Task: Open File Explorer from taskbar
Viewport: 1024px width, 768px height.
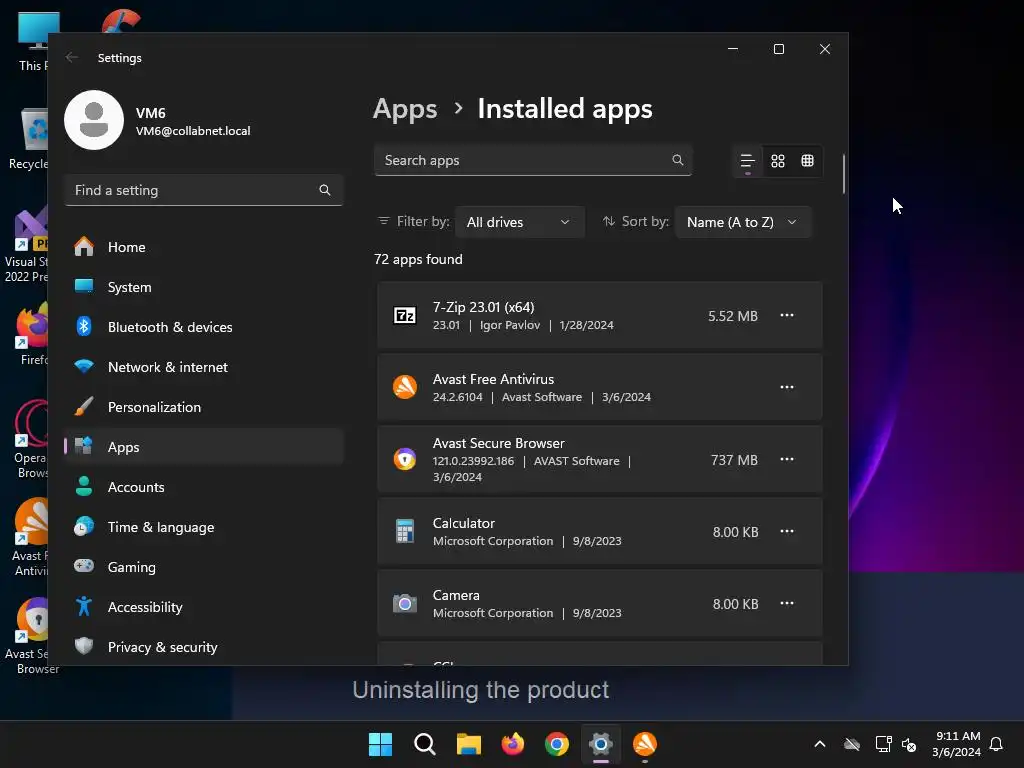Action: click(469, 744)
